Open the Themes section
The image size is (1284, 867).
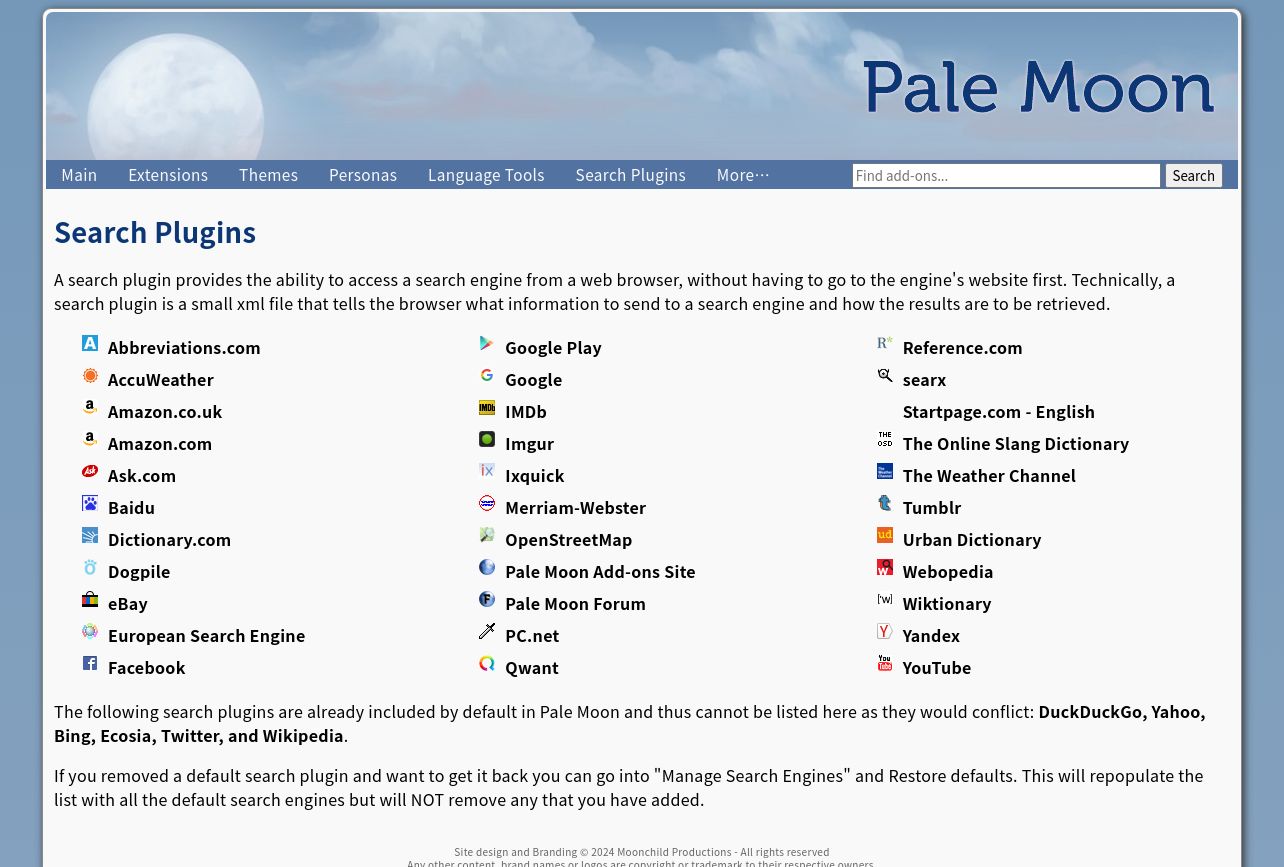click(x=268, y=175)
